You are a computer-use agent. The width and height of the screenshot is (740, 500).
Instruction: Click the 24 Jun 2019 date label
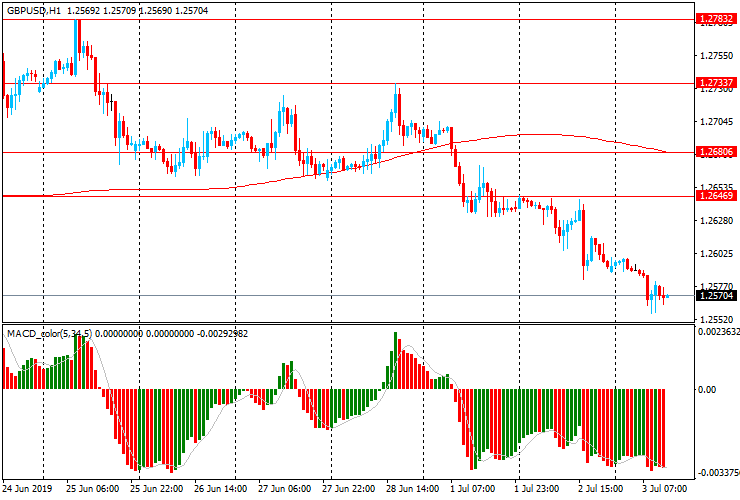[x=27, y=488]
